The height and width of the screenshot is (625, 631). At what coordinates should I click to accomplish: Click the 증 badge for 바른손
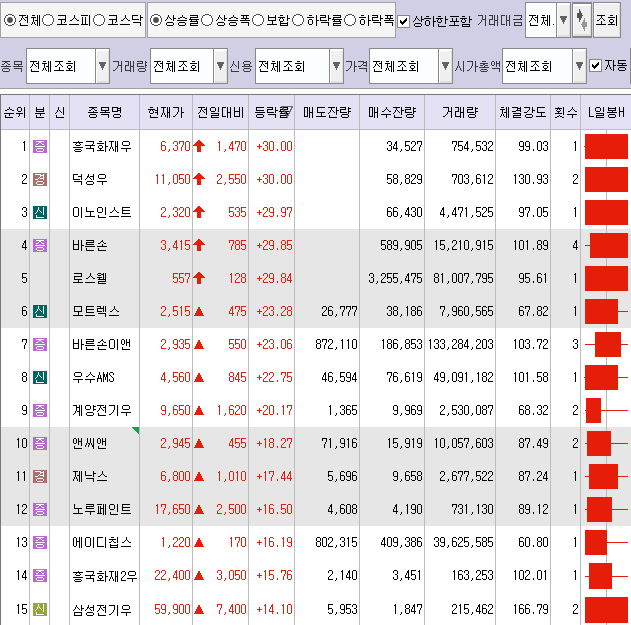39,245
